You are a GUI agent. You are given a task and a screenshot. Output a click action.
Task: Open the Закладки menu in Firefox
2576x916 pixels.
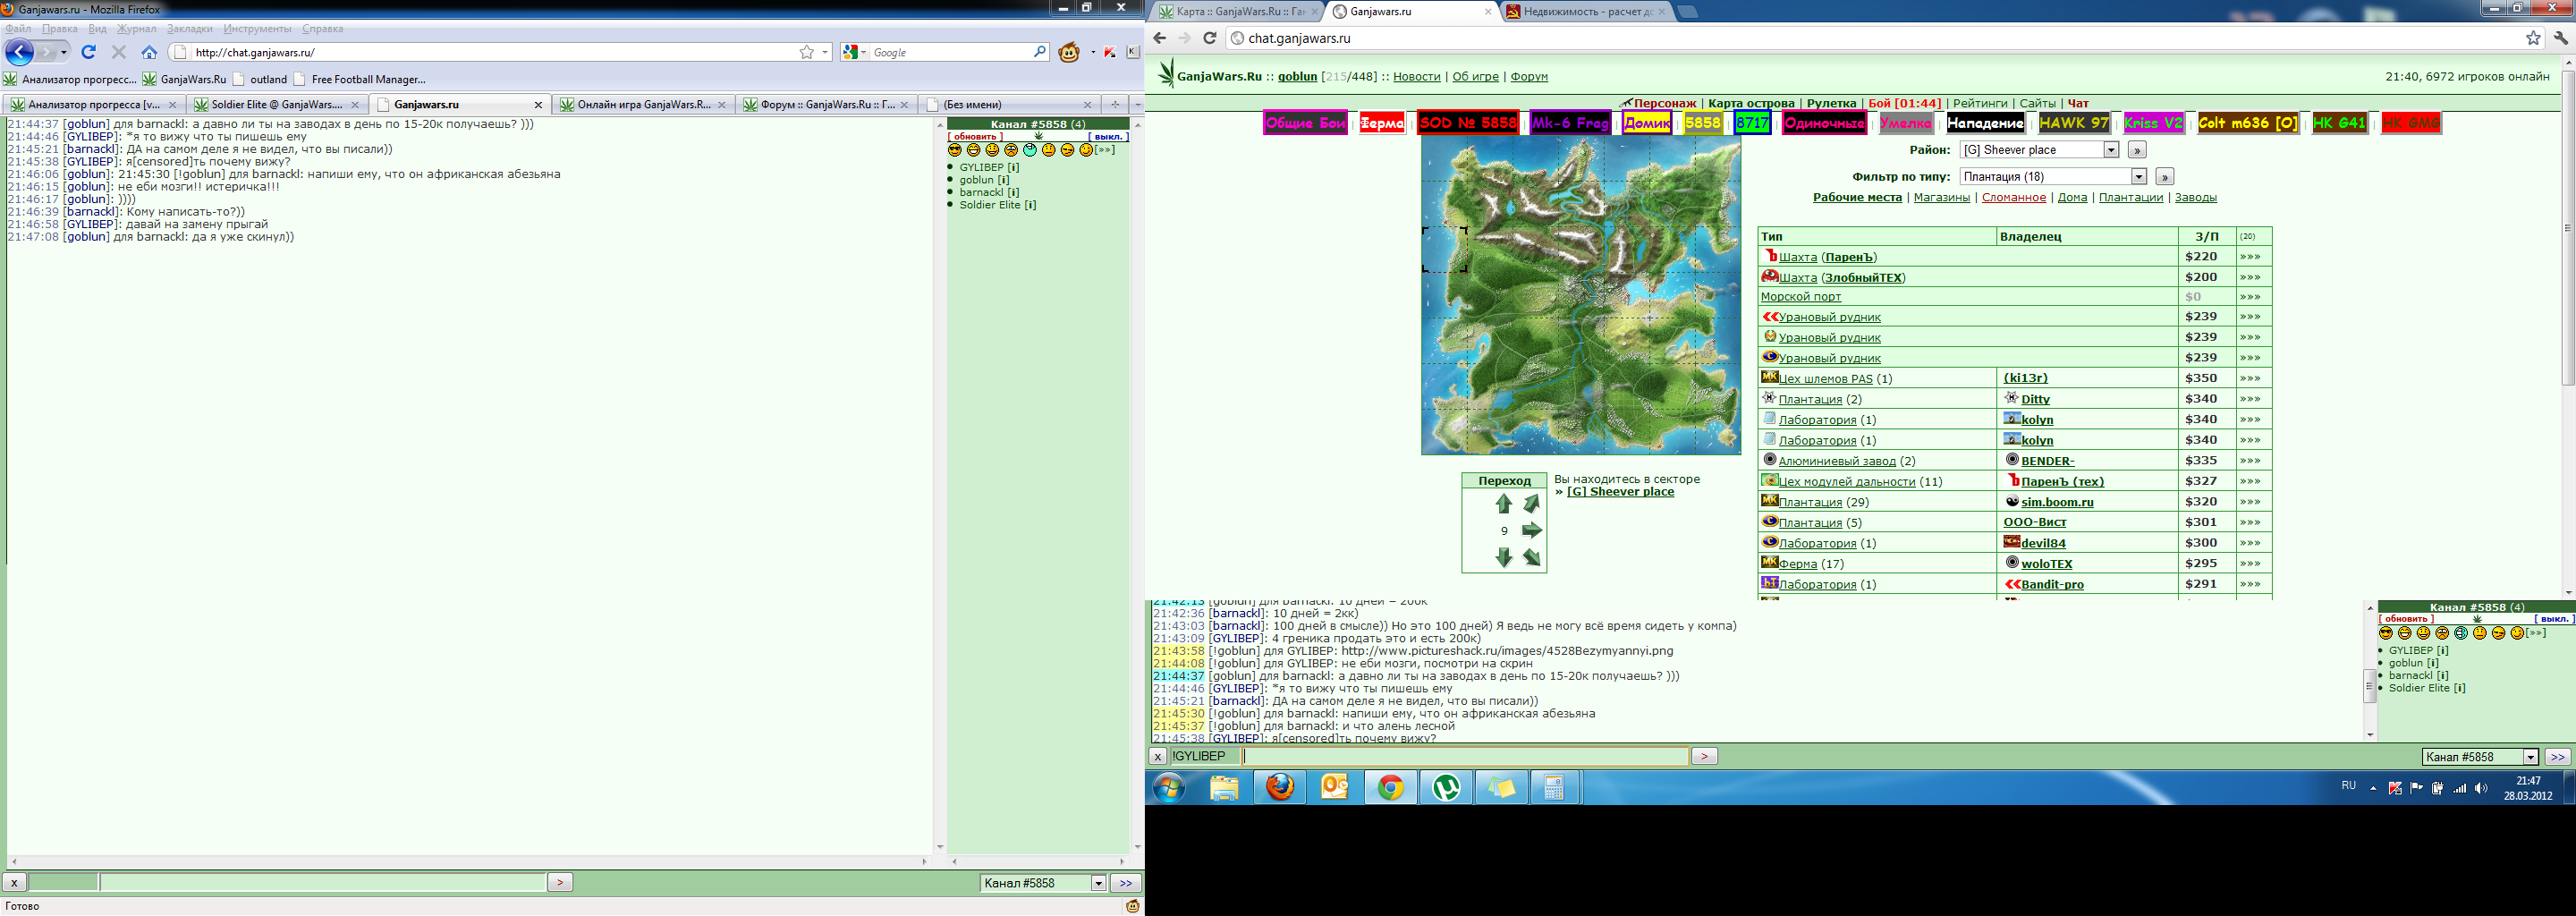(189, 29)
